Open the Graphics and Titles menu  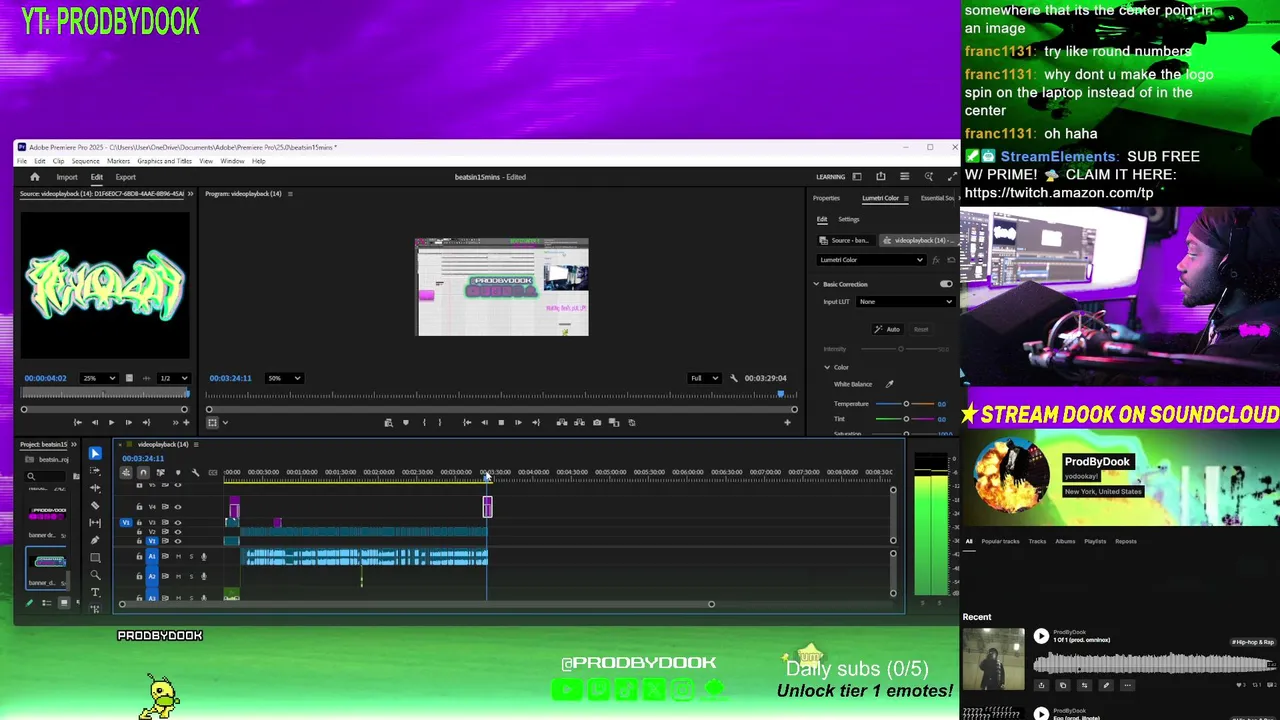point(164,161)
